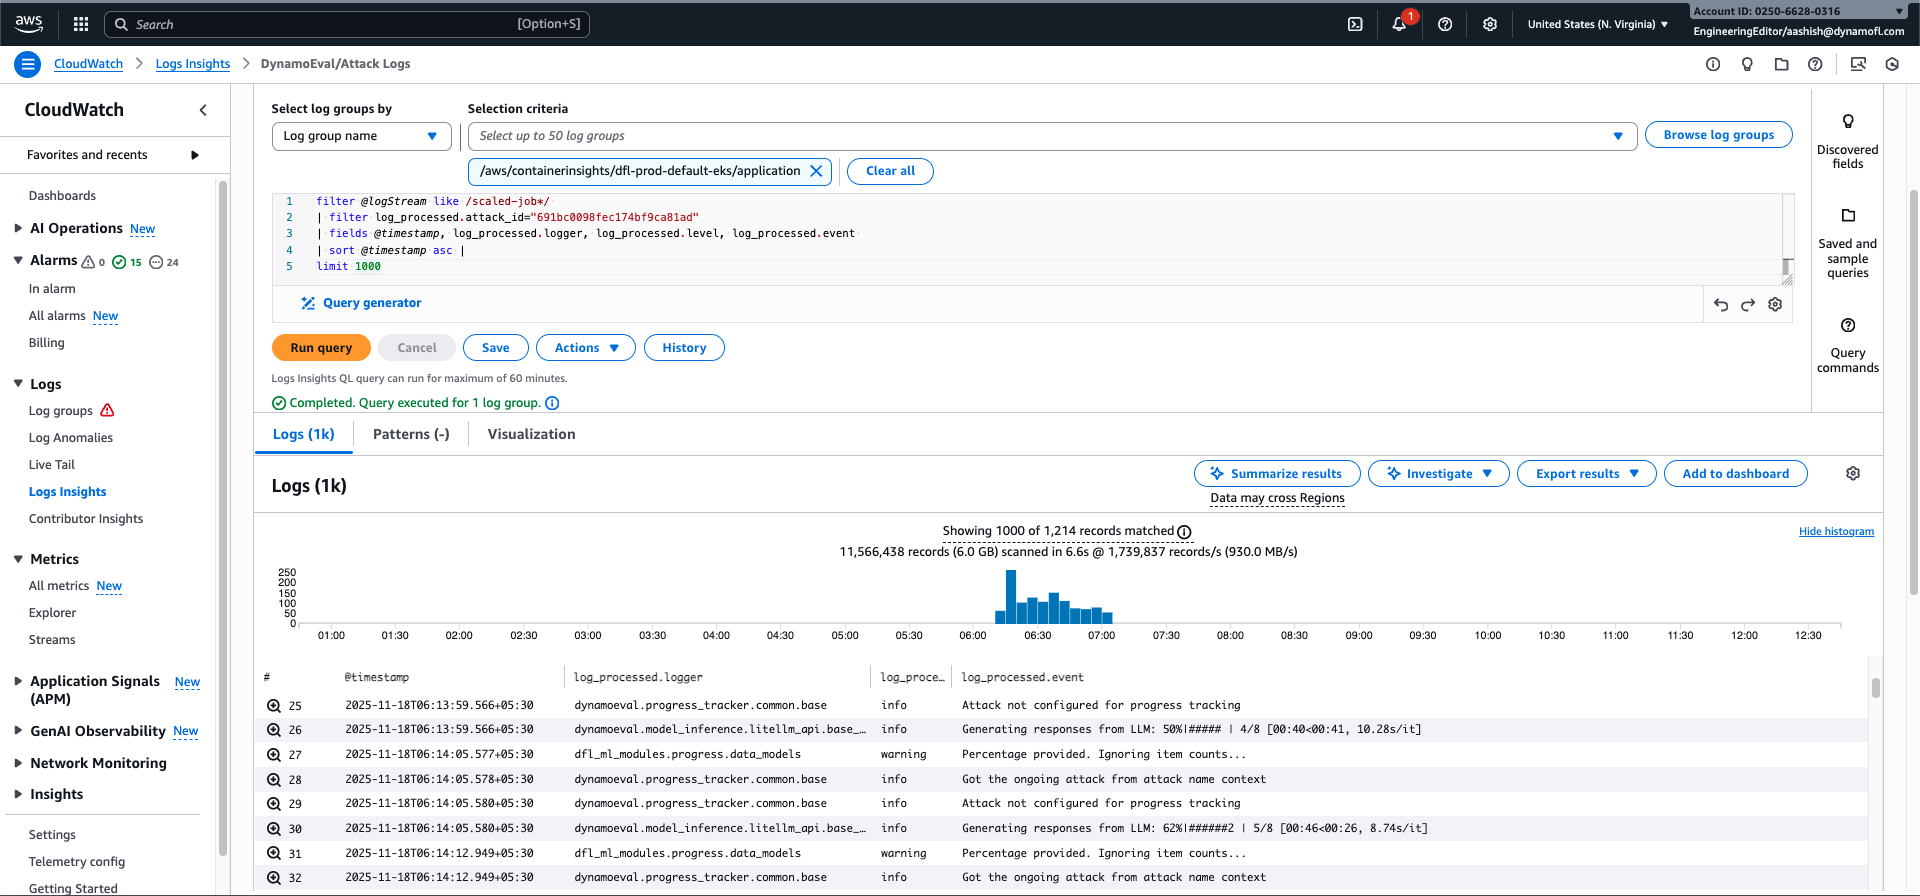Switch to the Patterns tab
The image size is (1920, 896).
coord(411,434)
